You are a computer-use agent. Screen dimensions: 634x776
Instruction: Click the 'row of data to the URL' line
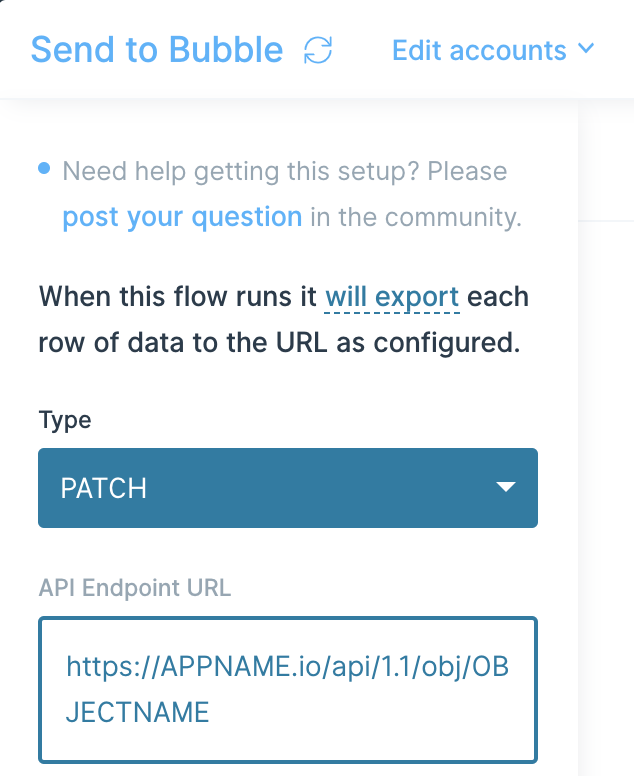[183, 342]
